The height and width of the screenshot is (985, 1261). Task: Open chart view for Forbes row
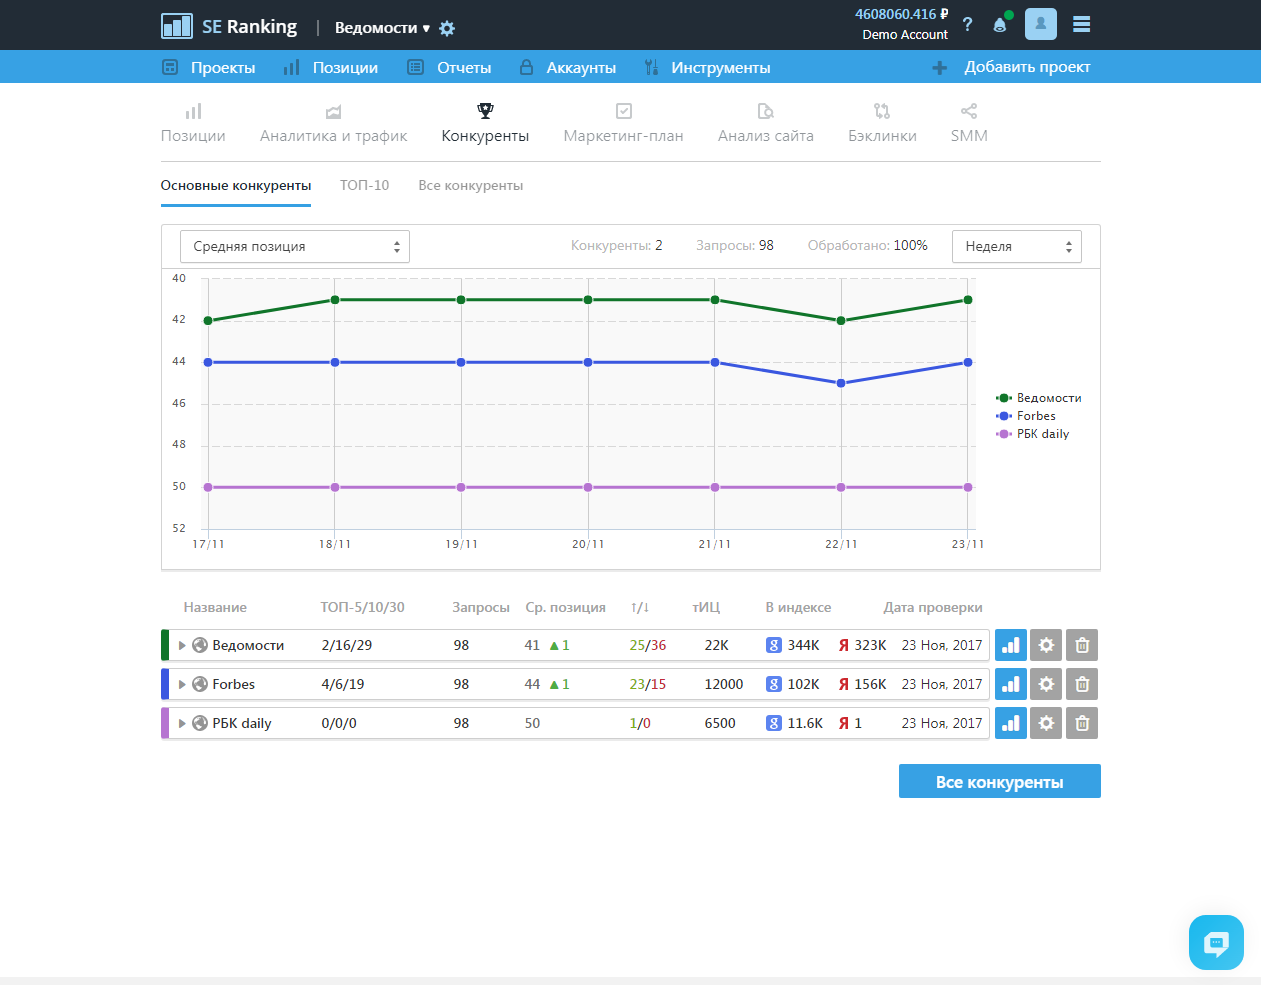point(1010,684)
